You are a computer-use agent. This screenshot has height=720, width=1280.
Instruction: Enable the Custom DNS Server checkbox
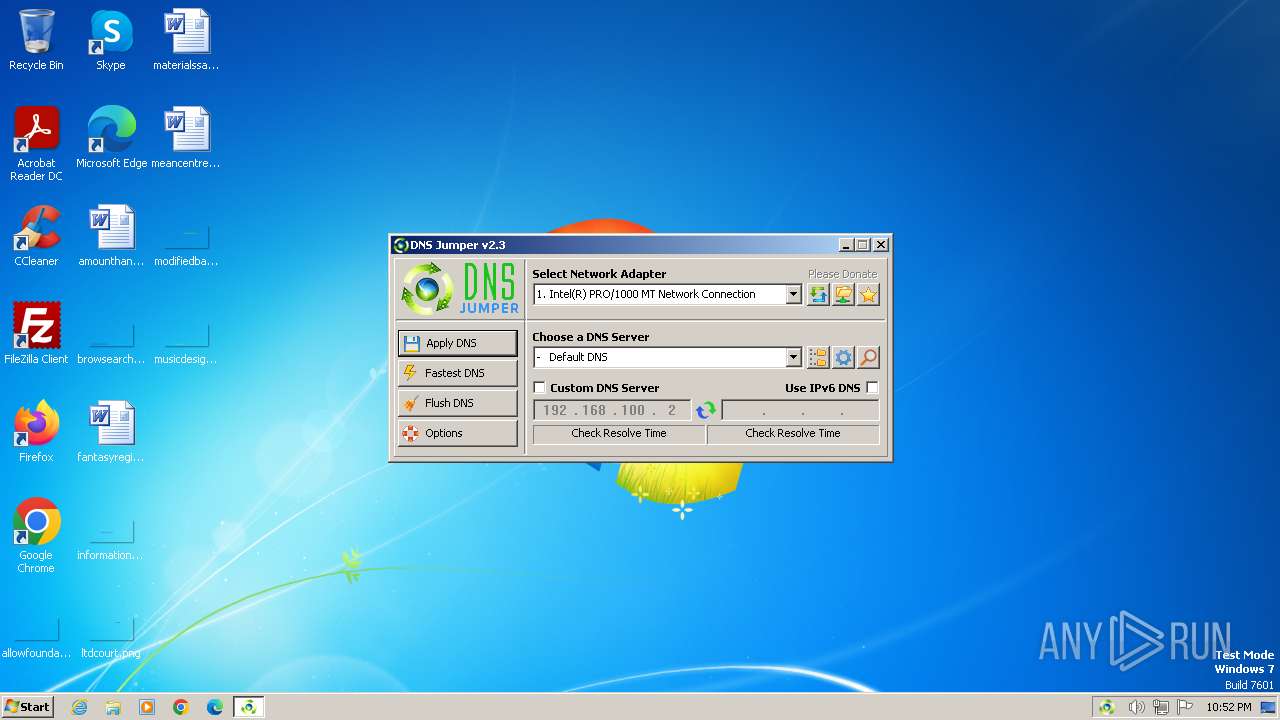[540, 388]
